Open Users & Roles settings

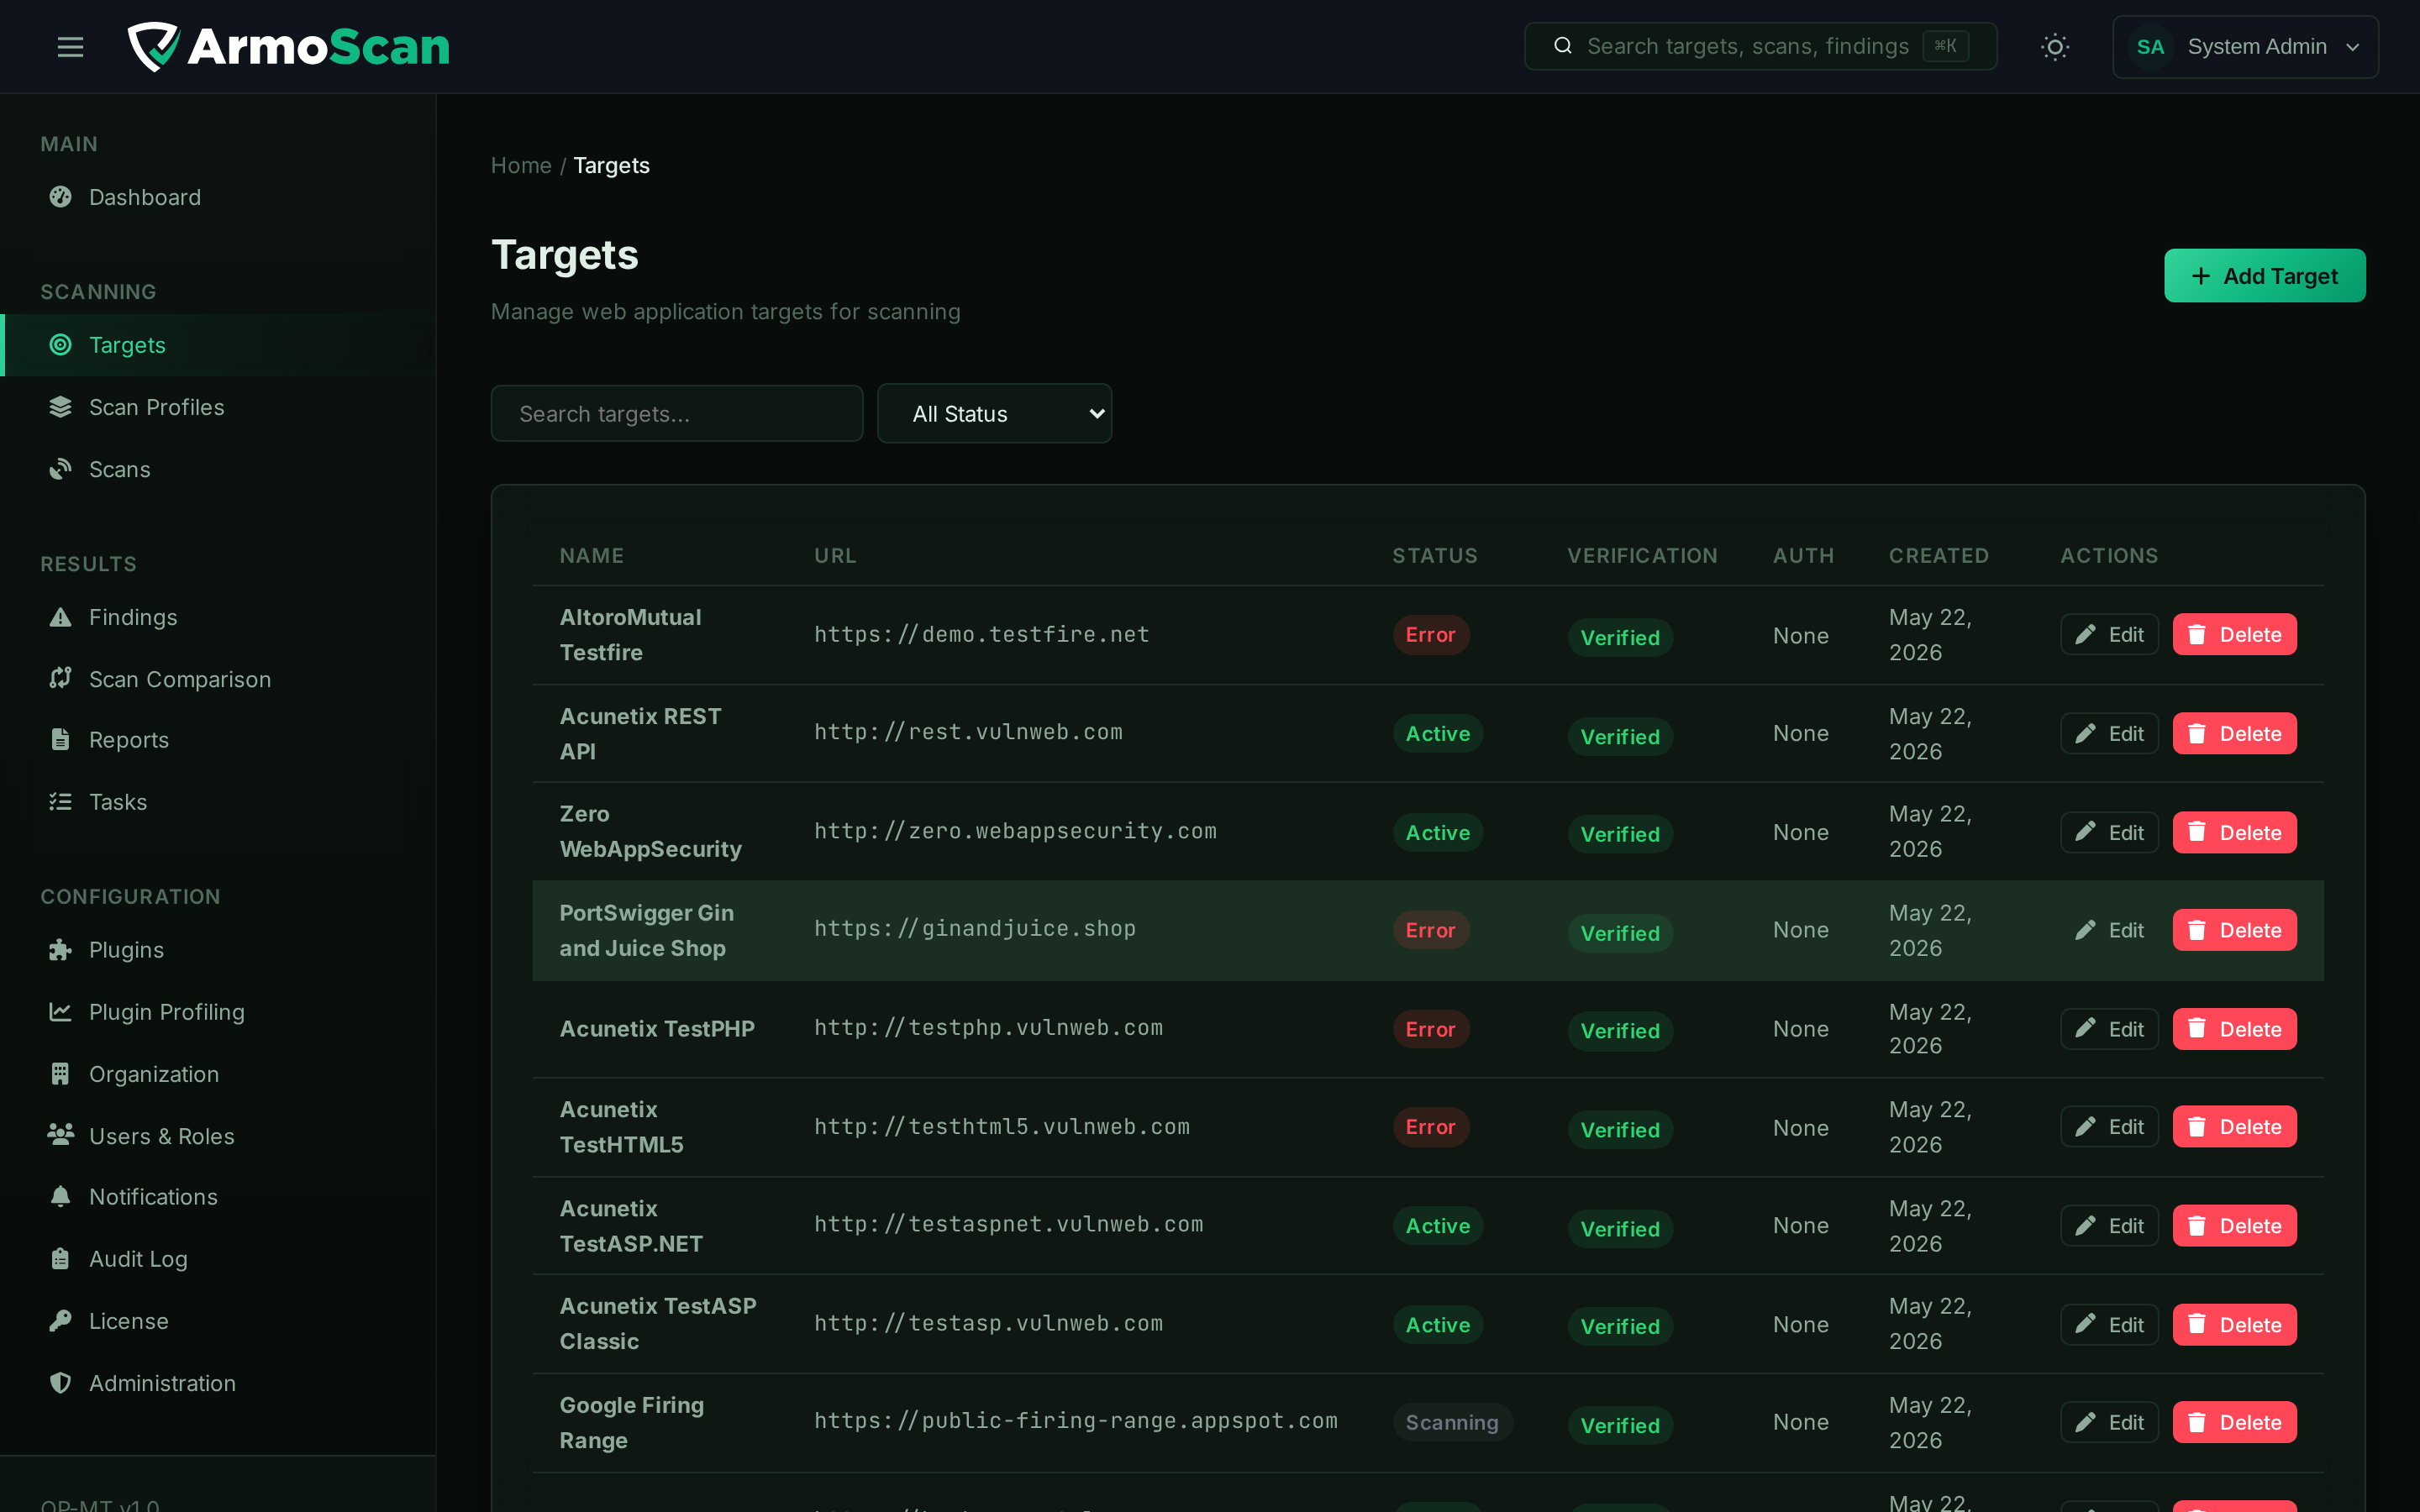218,1136
